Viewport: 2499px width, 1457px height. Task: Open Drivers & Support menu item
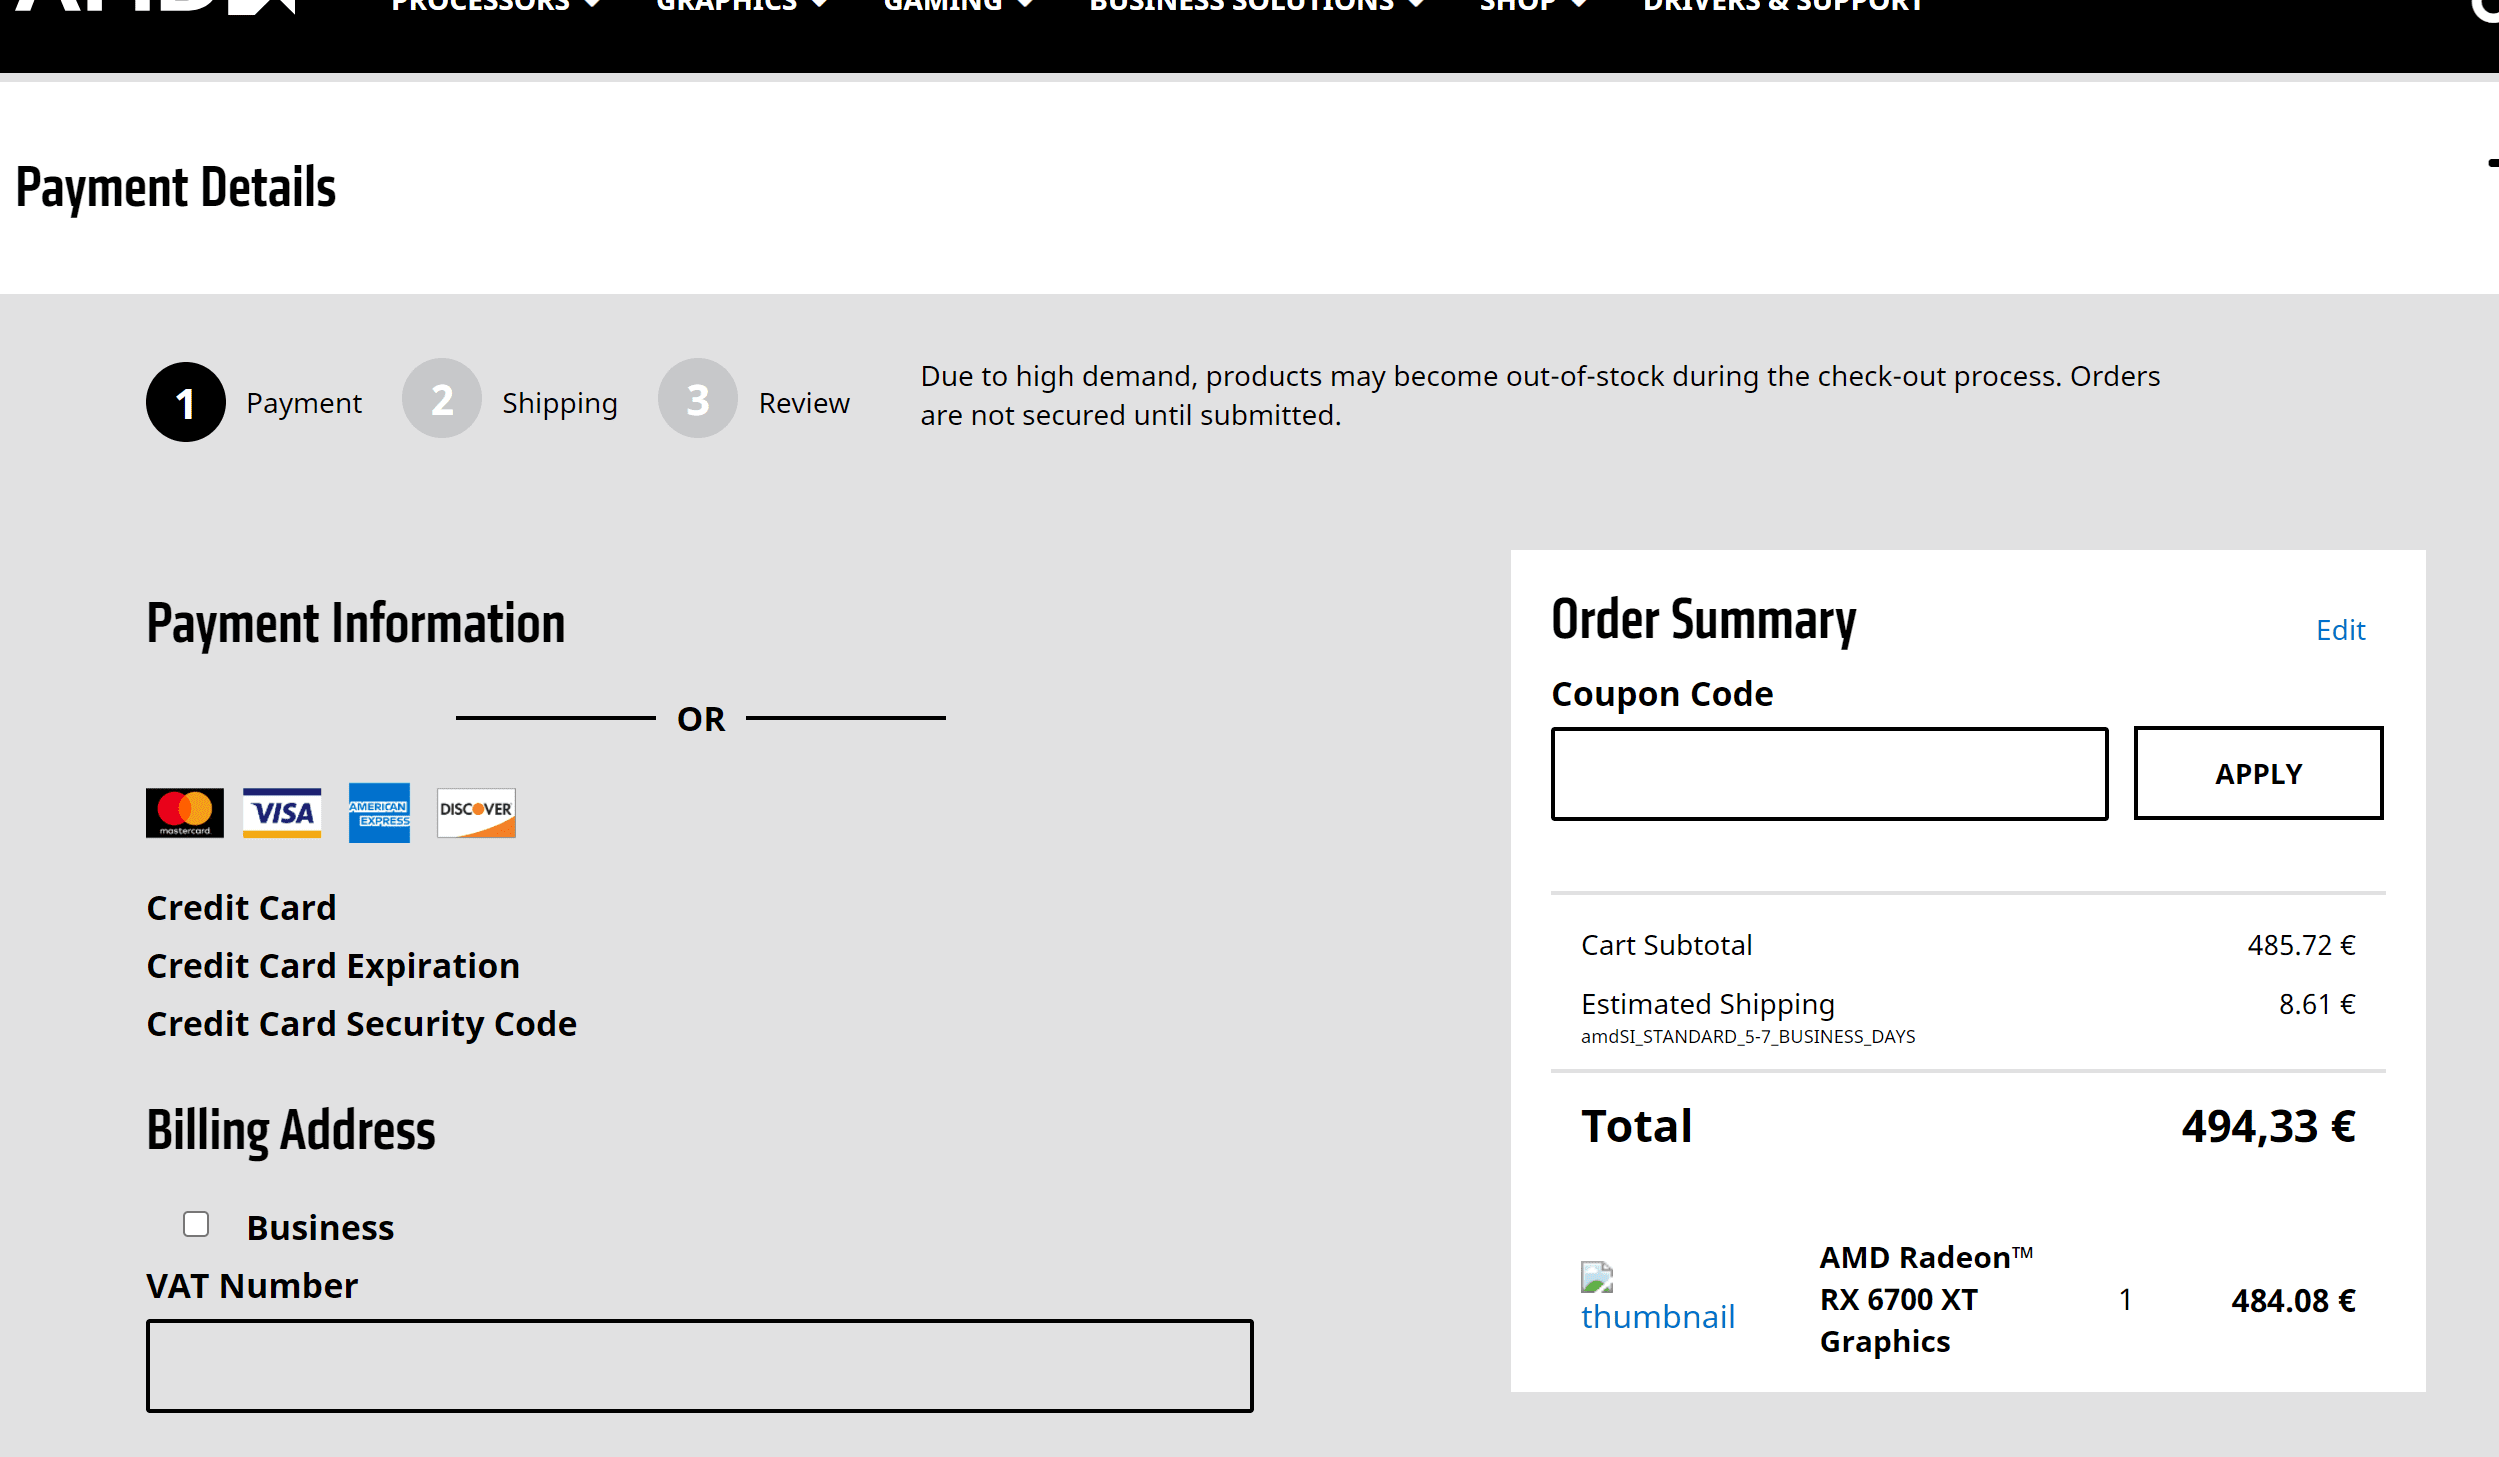click(1783, 6)
